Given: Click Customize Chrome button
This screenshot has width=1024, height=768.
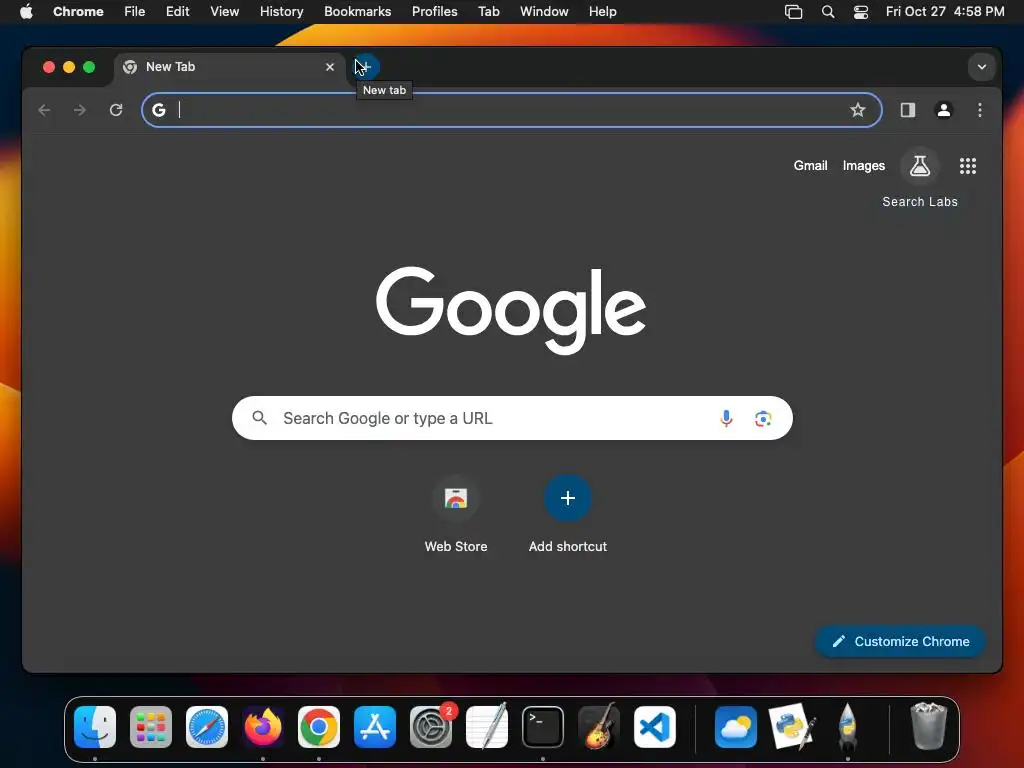Looking at the screenshot, I should coord(900,641).
